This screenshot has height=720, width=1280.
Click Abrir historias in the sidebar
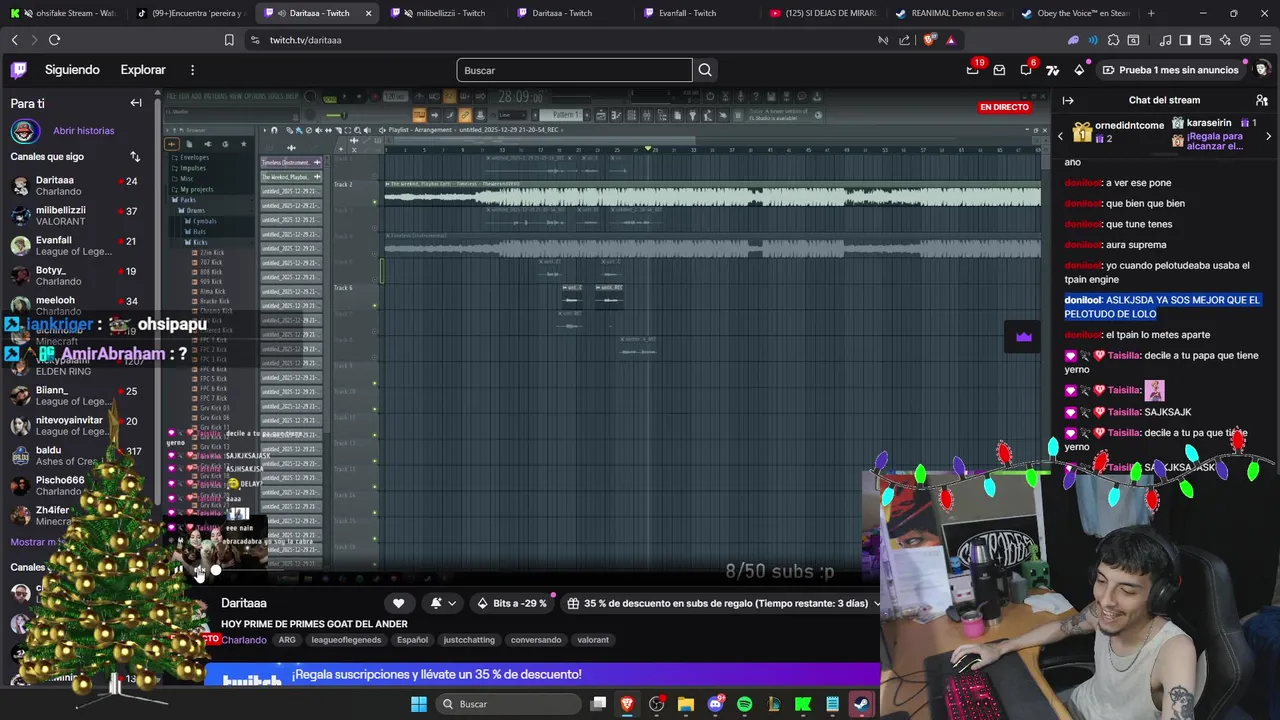[x=84, y=131]
